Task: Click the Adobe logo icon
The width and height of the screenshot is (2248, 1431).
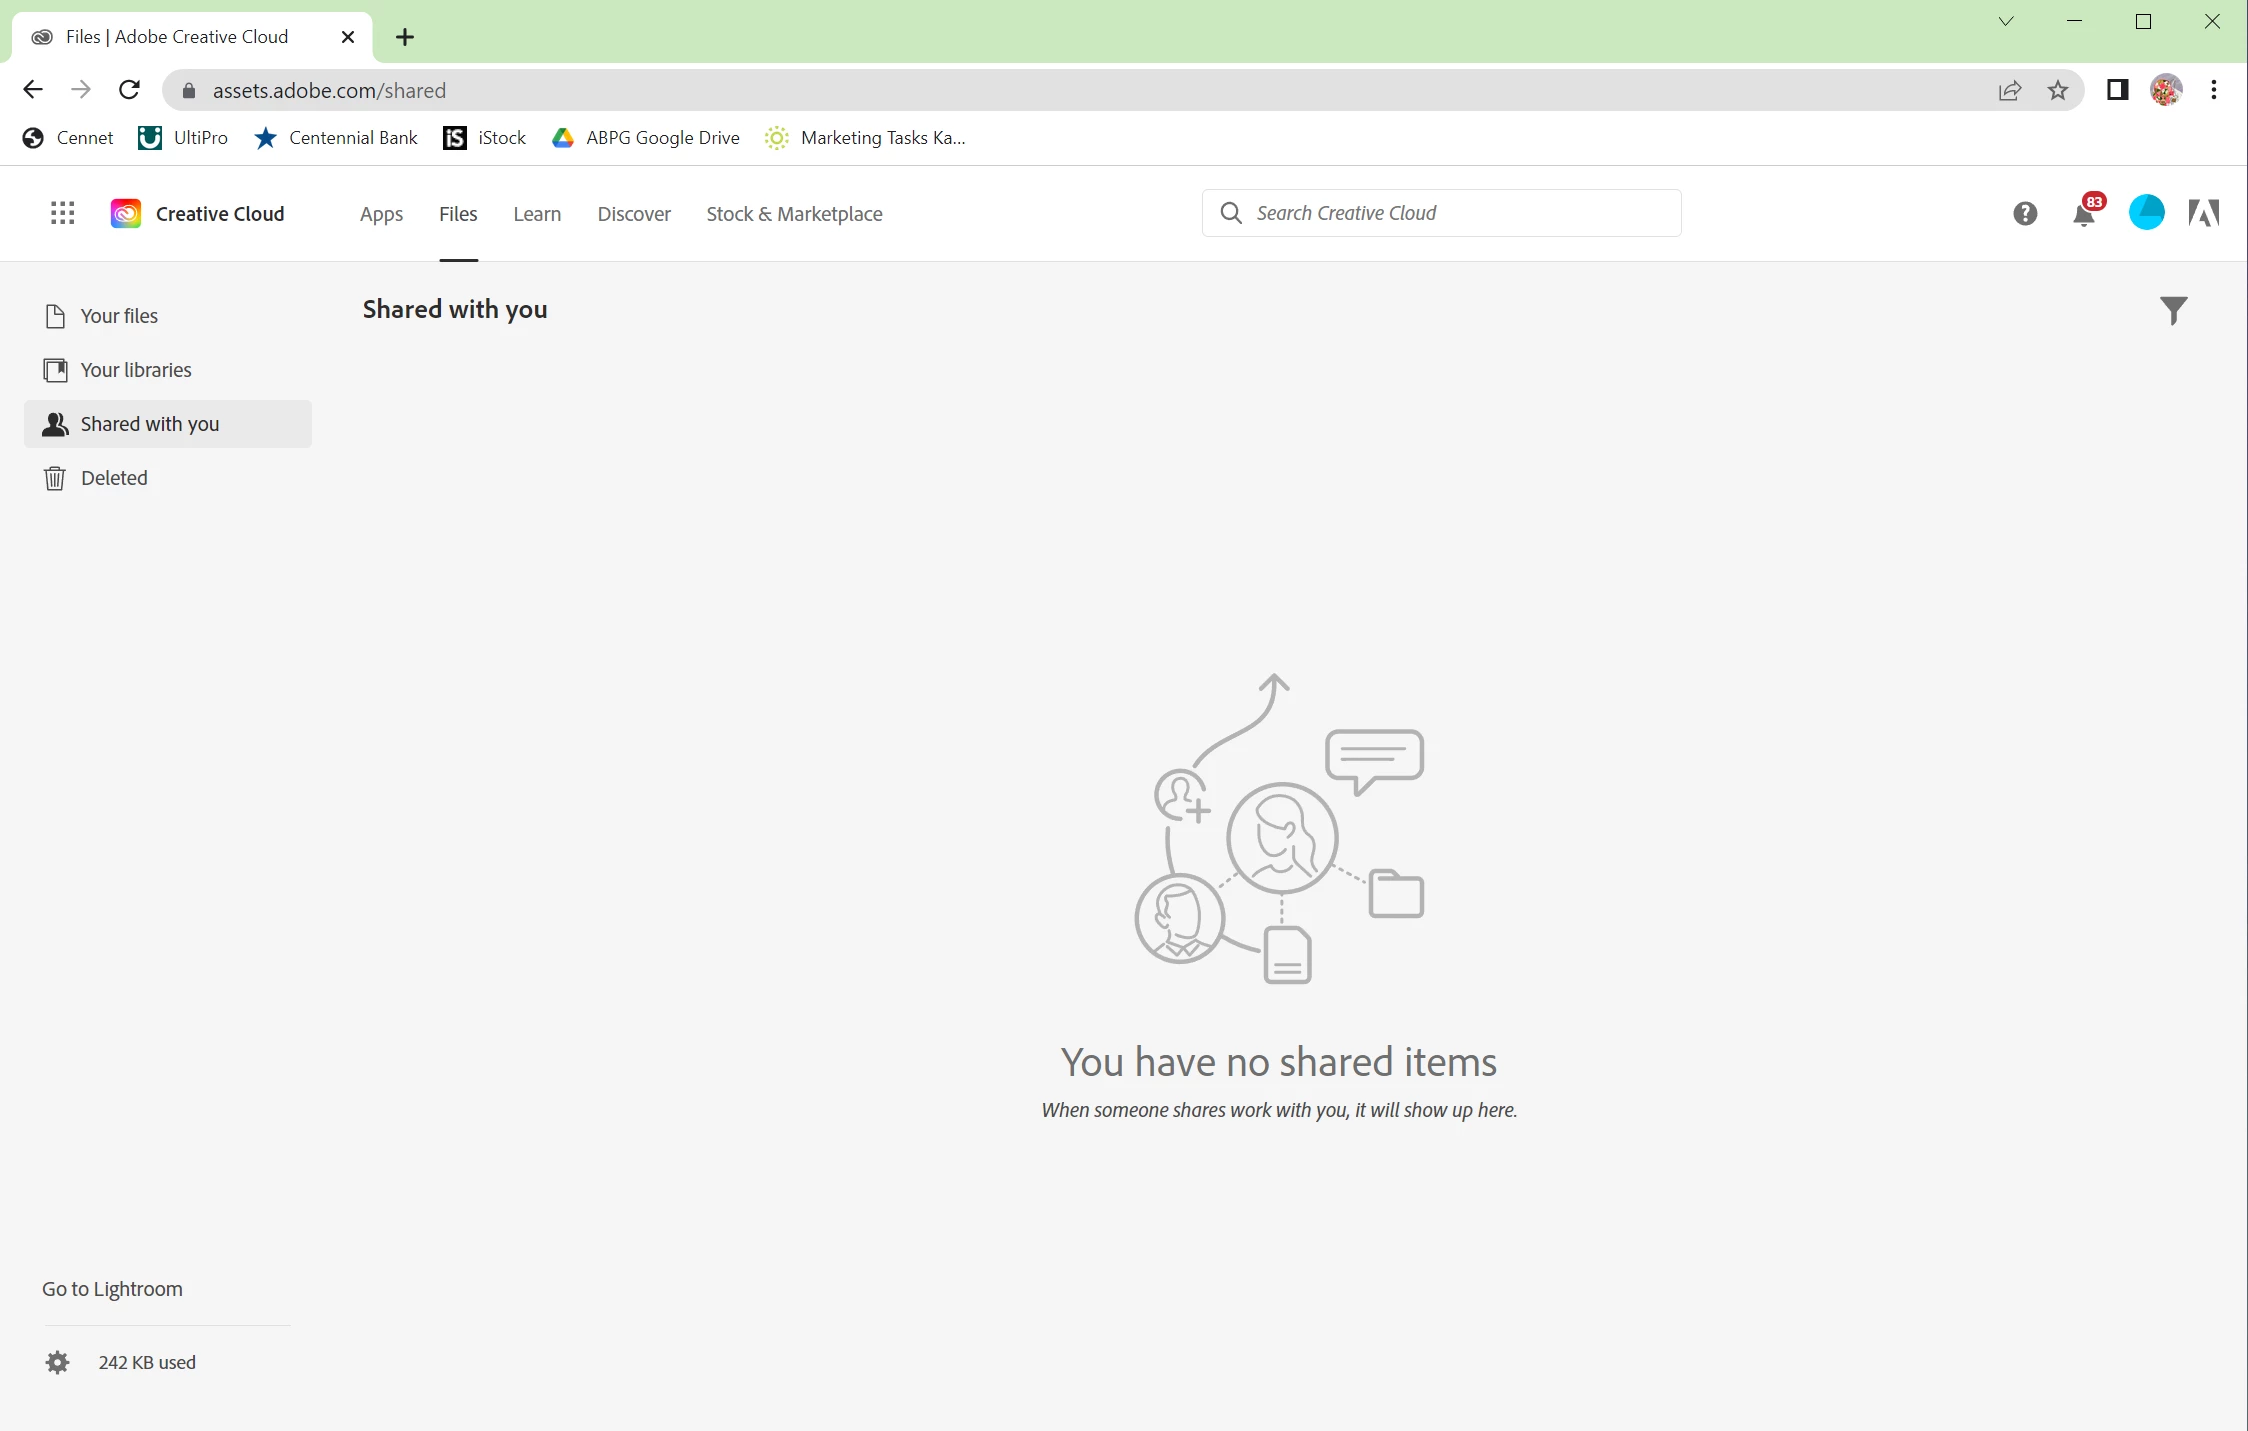Action: tap(2204, 213)
